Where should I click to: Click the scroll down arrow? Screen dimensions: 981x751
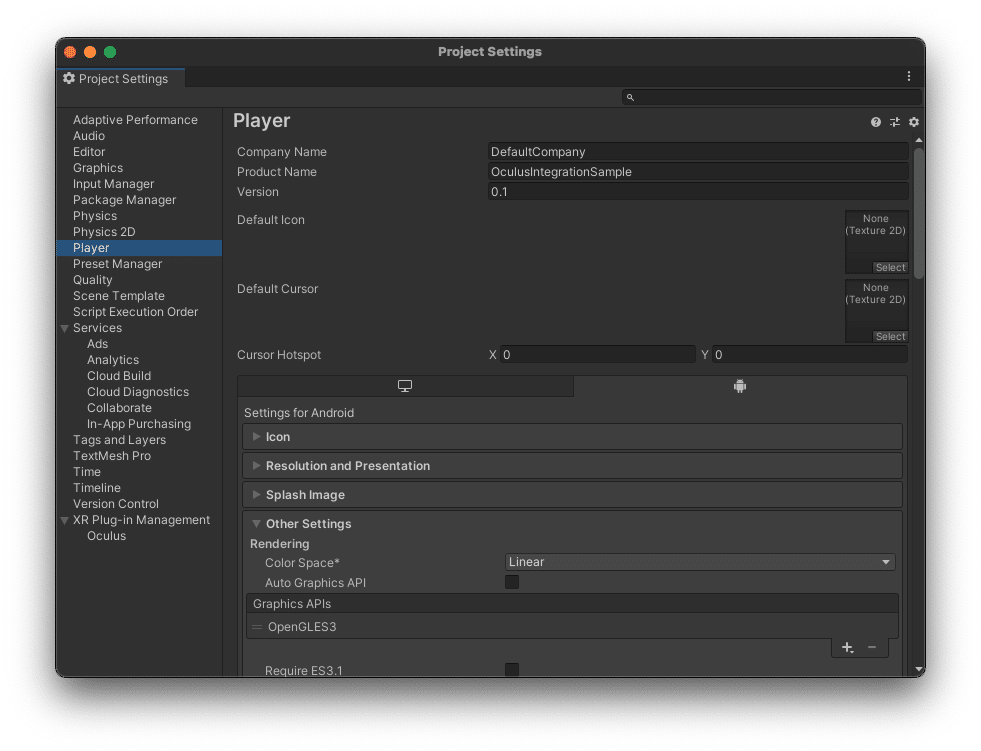point(918,670)
